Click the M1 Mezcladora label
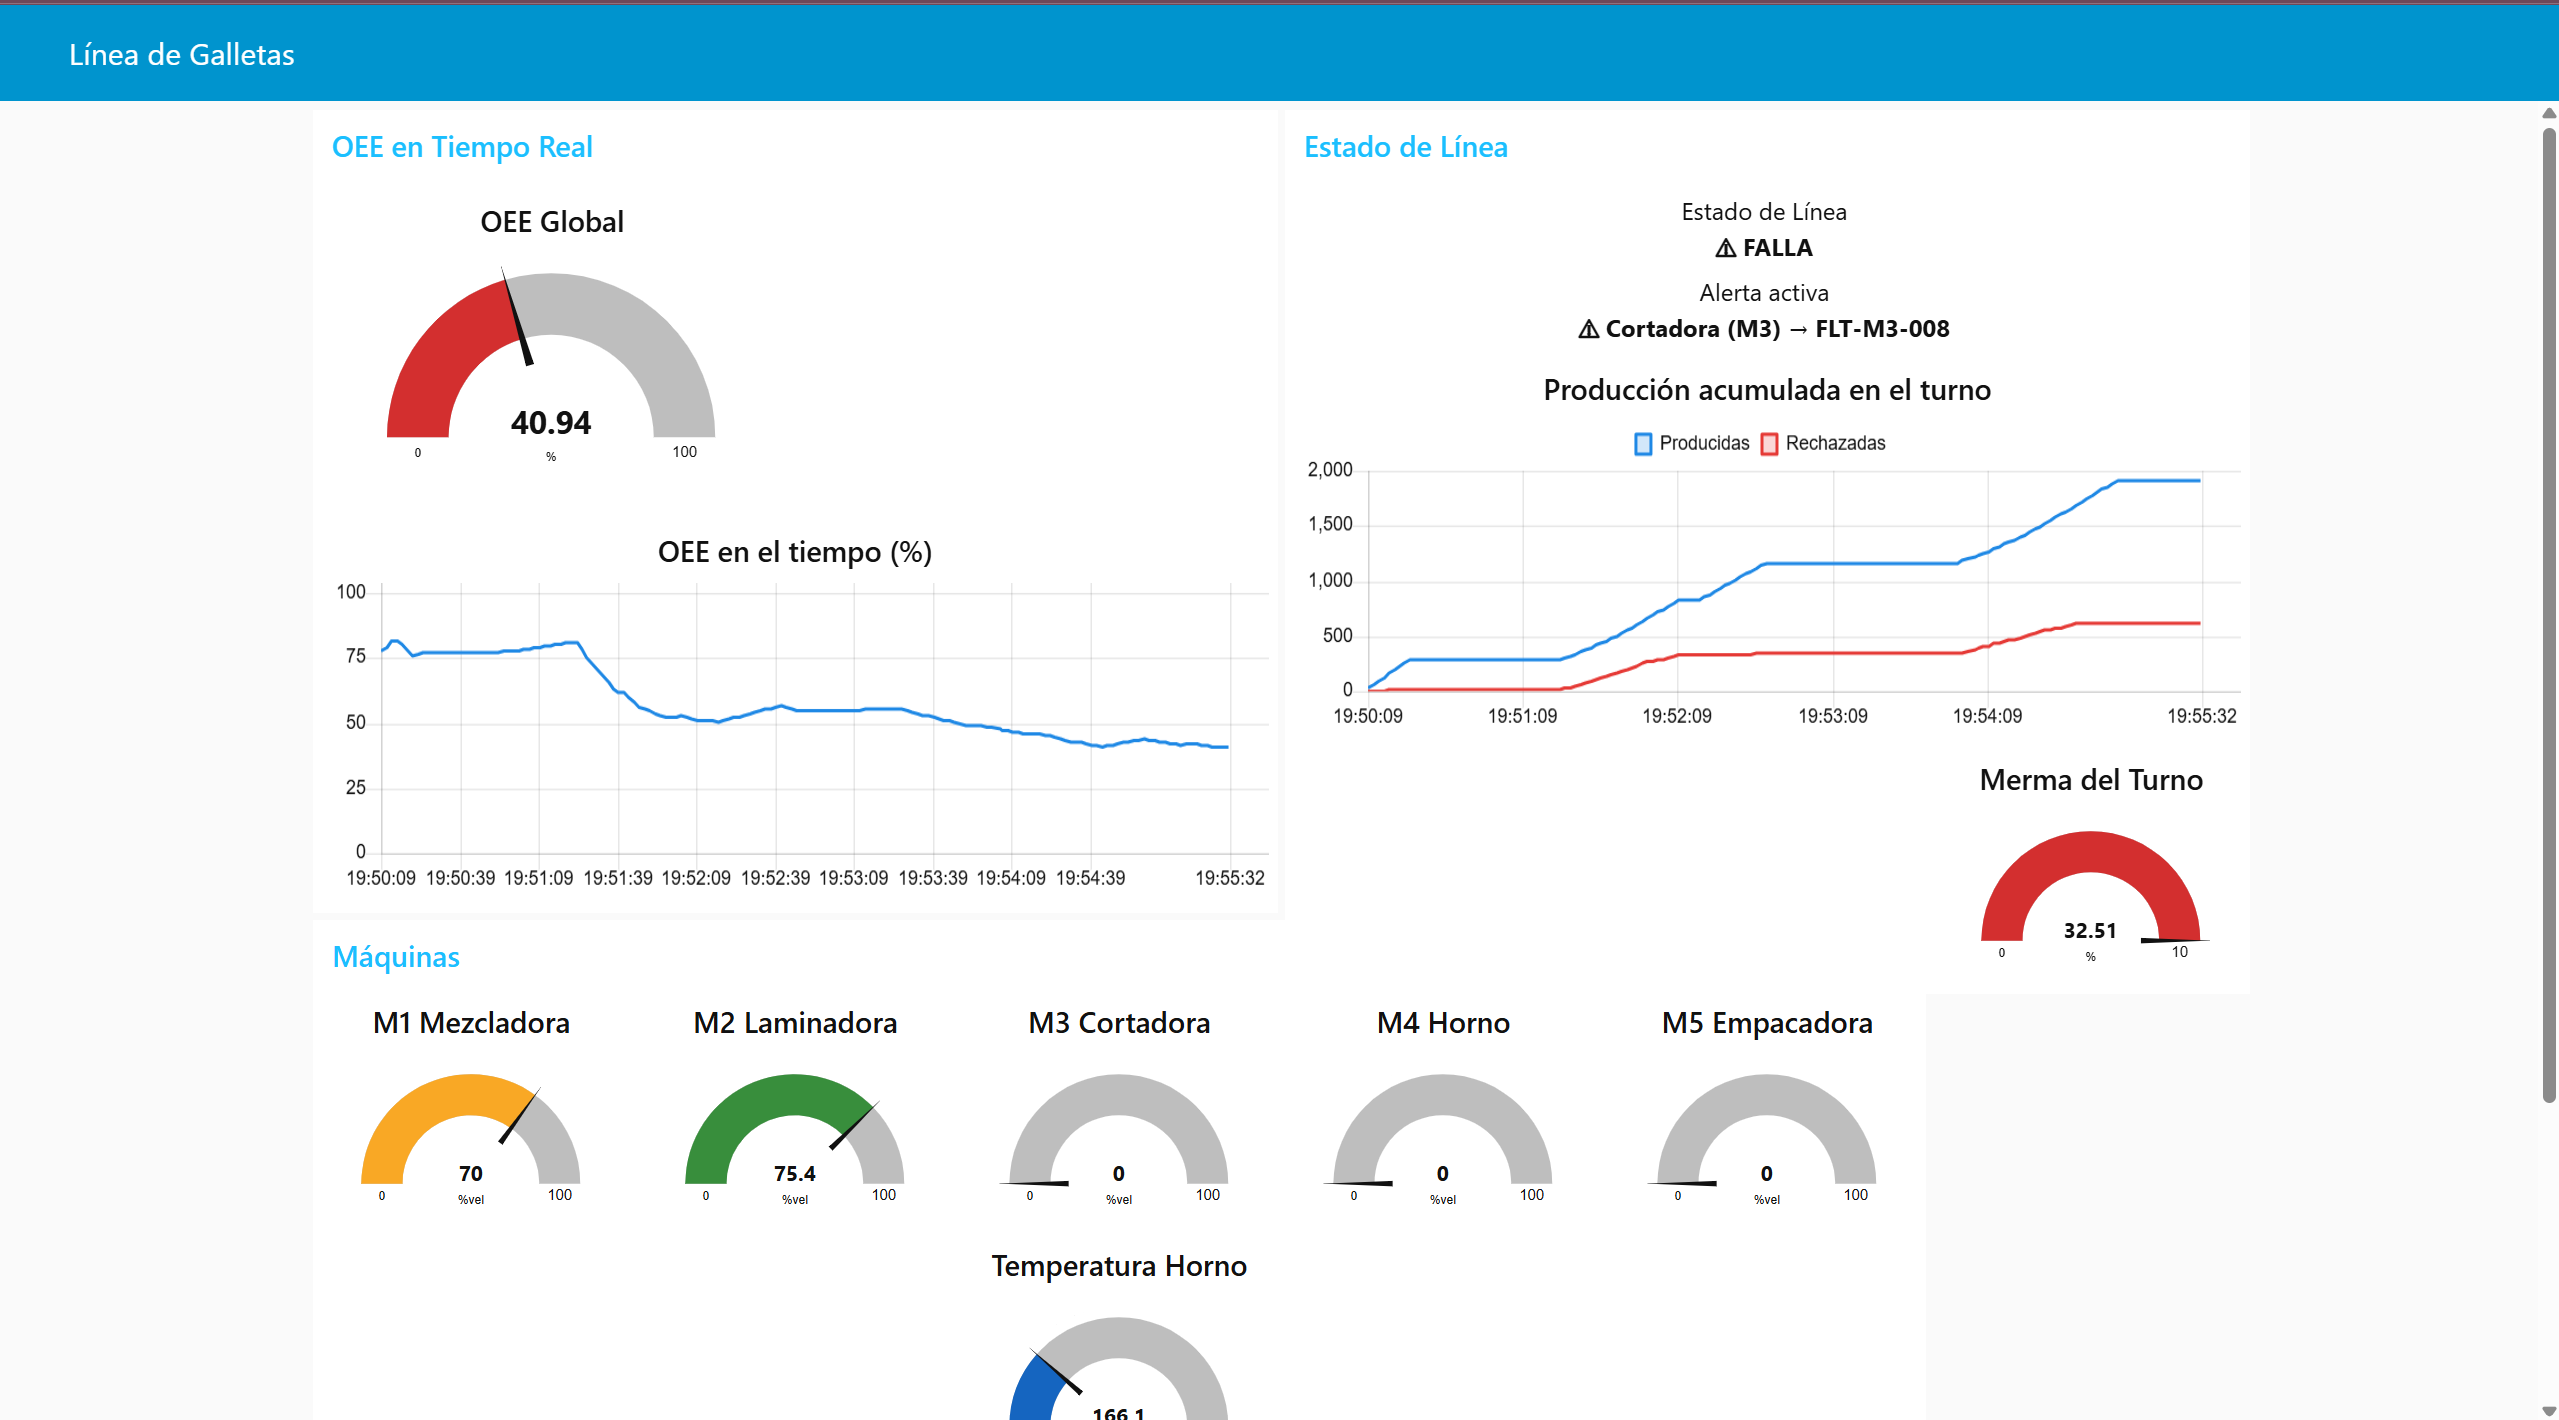The image size is (2559, 1420). pos(471,1023)
